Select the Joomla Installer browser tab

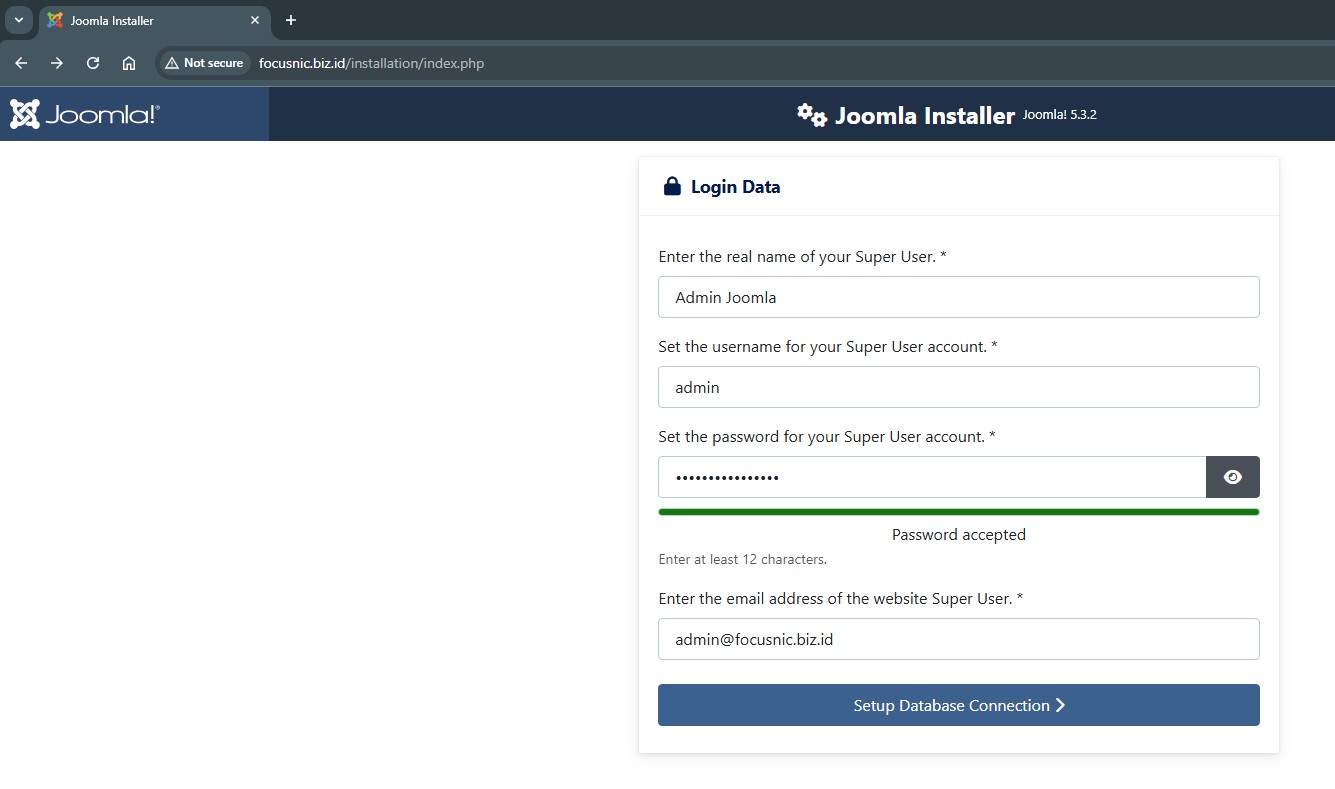(x=140, y=20)
